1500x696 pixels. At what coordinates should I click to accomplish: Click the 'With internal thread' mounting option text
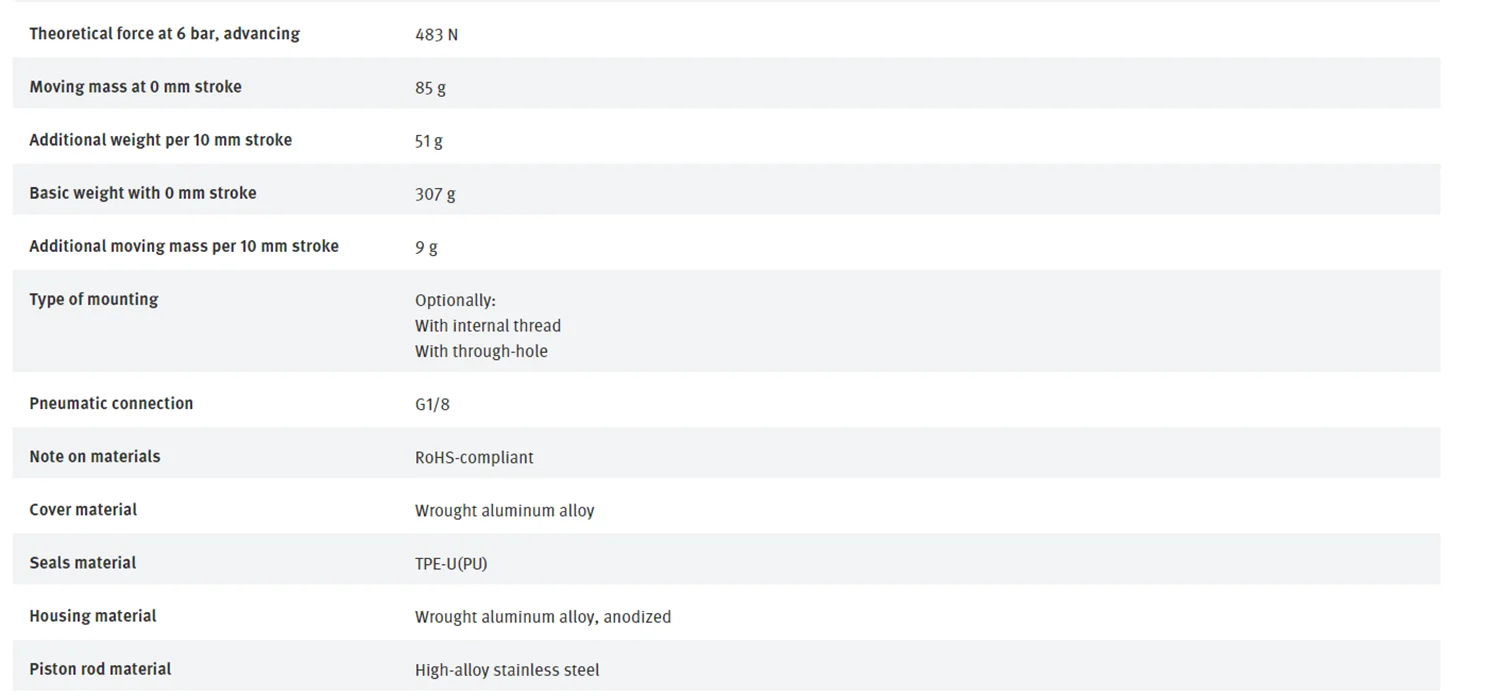click(488, 326)
